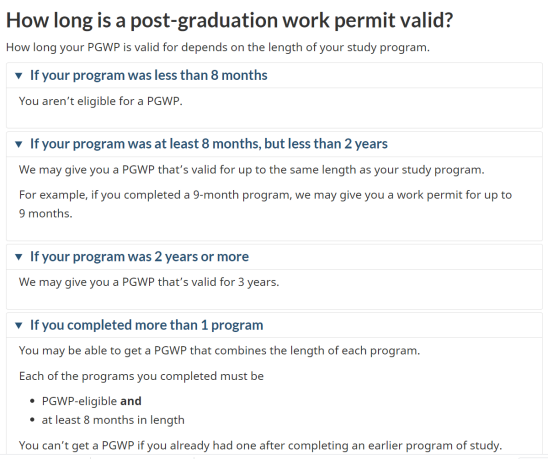Collapse the triangle beside 'less than 8 months'

(19, 76)
